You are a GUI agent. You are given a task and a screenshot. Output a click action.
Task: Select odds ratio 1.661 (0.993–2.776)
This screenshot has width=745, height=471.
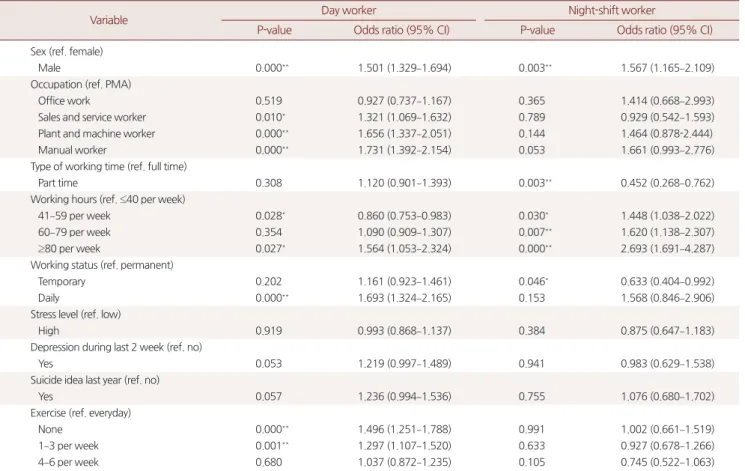point(668,150)
